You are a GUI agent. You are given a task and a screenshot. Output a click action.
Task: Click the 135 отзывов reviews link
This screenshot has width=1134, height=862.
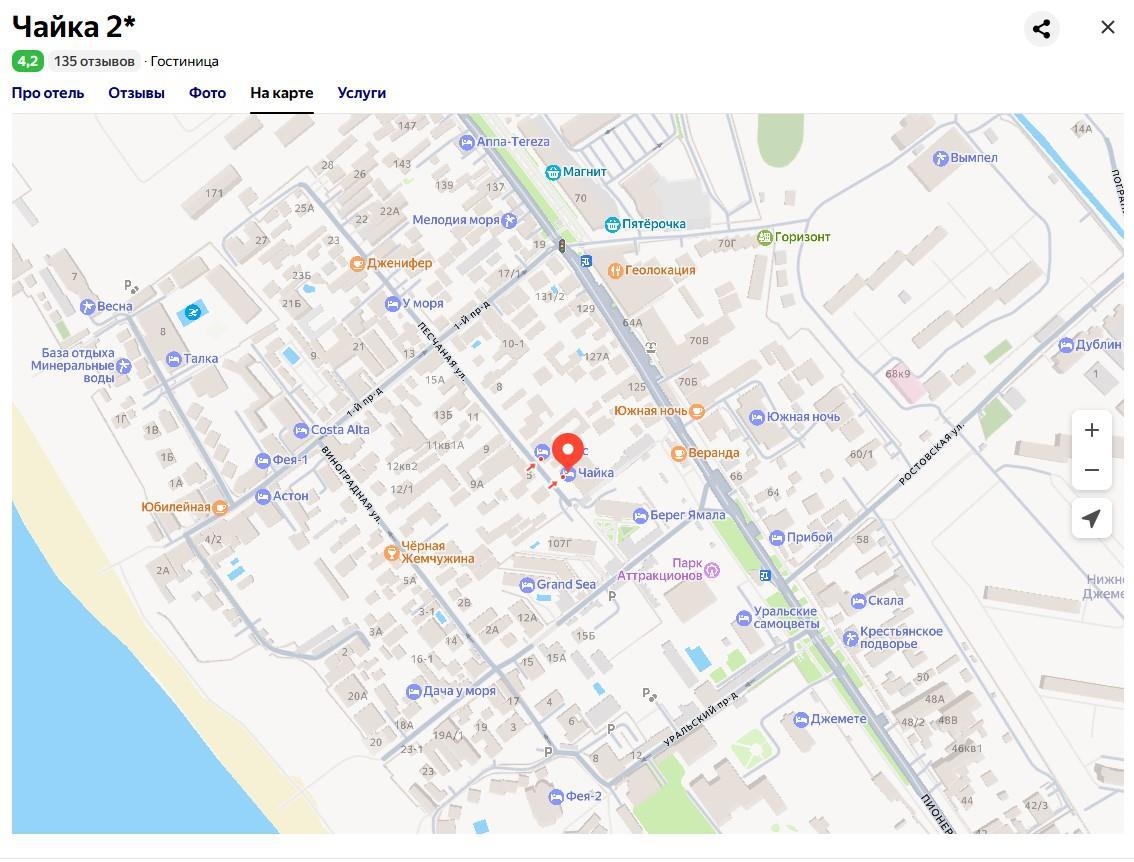pos(94,61)
